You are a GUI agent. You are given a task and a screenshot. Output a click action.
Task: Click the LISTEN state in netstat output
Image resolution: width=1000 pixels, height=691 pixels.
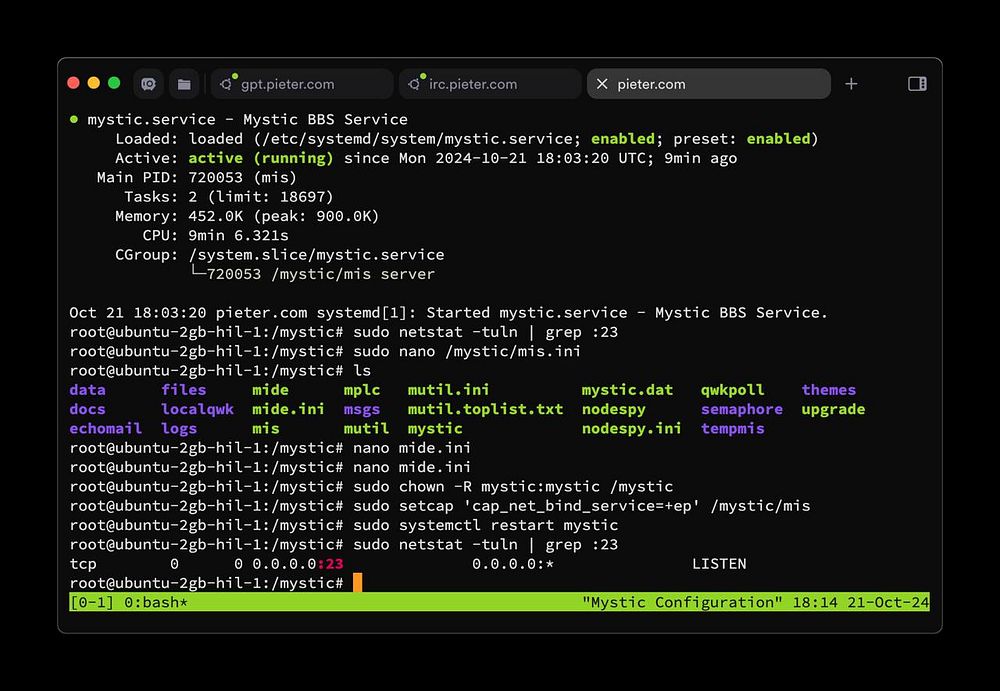[719, 564]
